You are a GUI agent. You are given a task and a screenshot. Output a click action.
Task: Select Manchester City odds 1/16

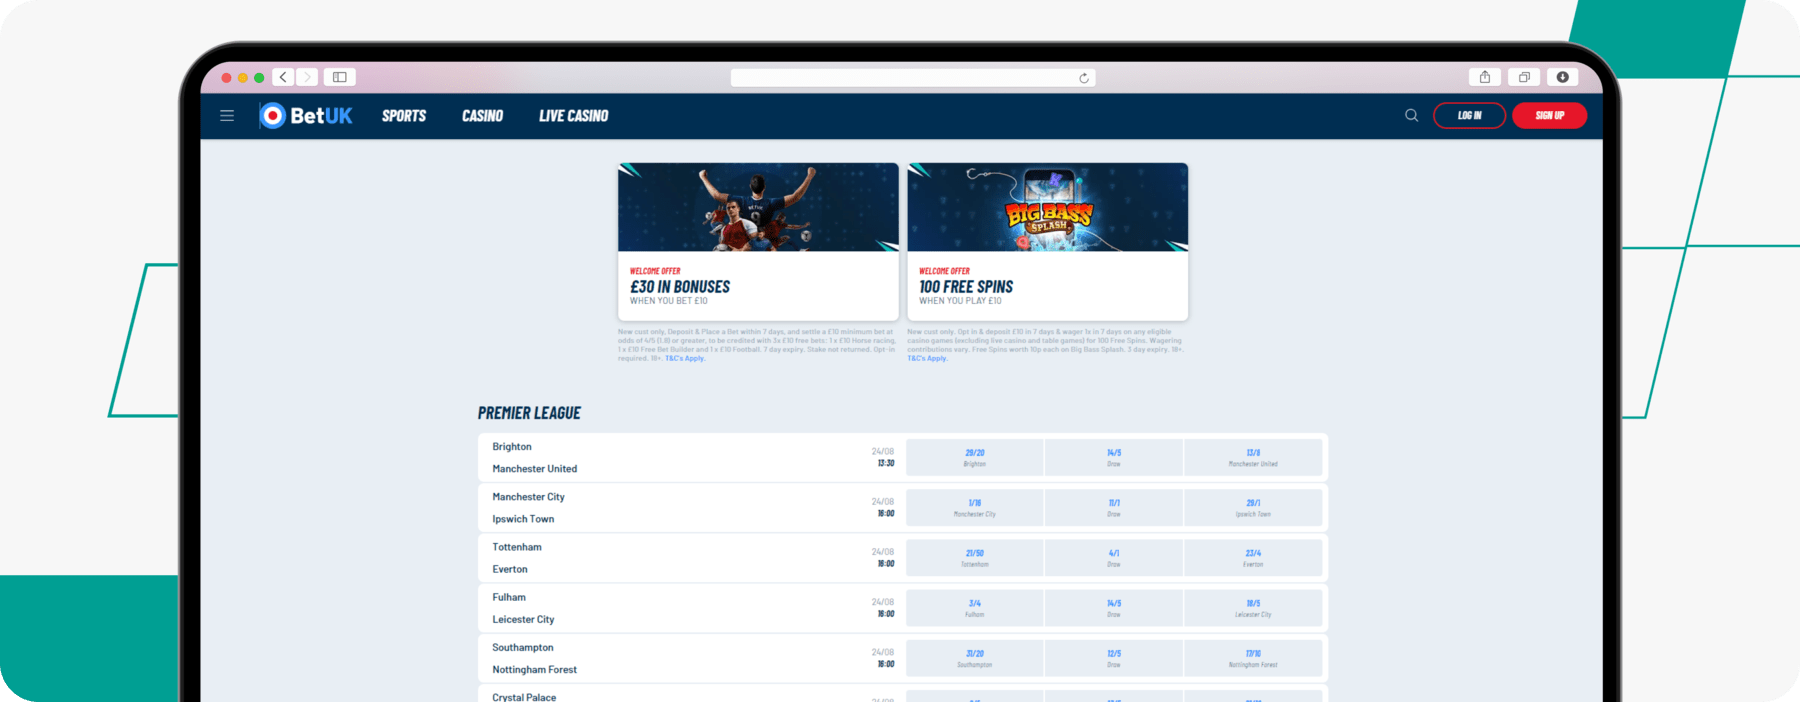pos(974,508)
